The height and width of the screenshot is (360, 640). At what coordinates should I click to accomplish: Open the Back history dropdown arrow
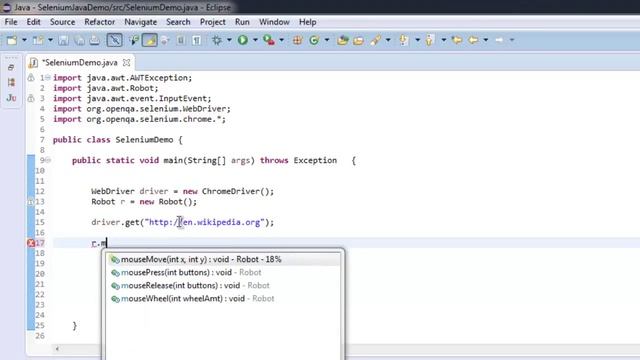click(486, 40)
